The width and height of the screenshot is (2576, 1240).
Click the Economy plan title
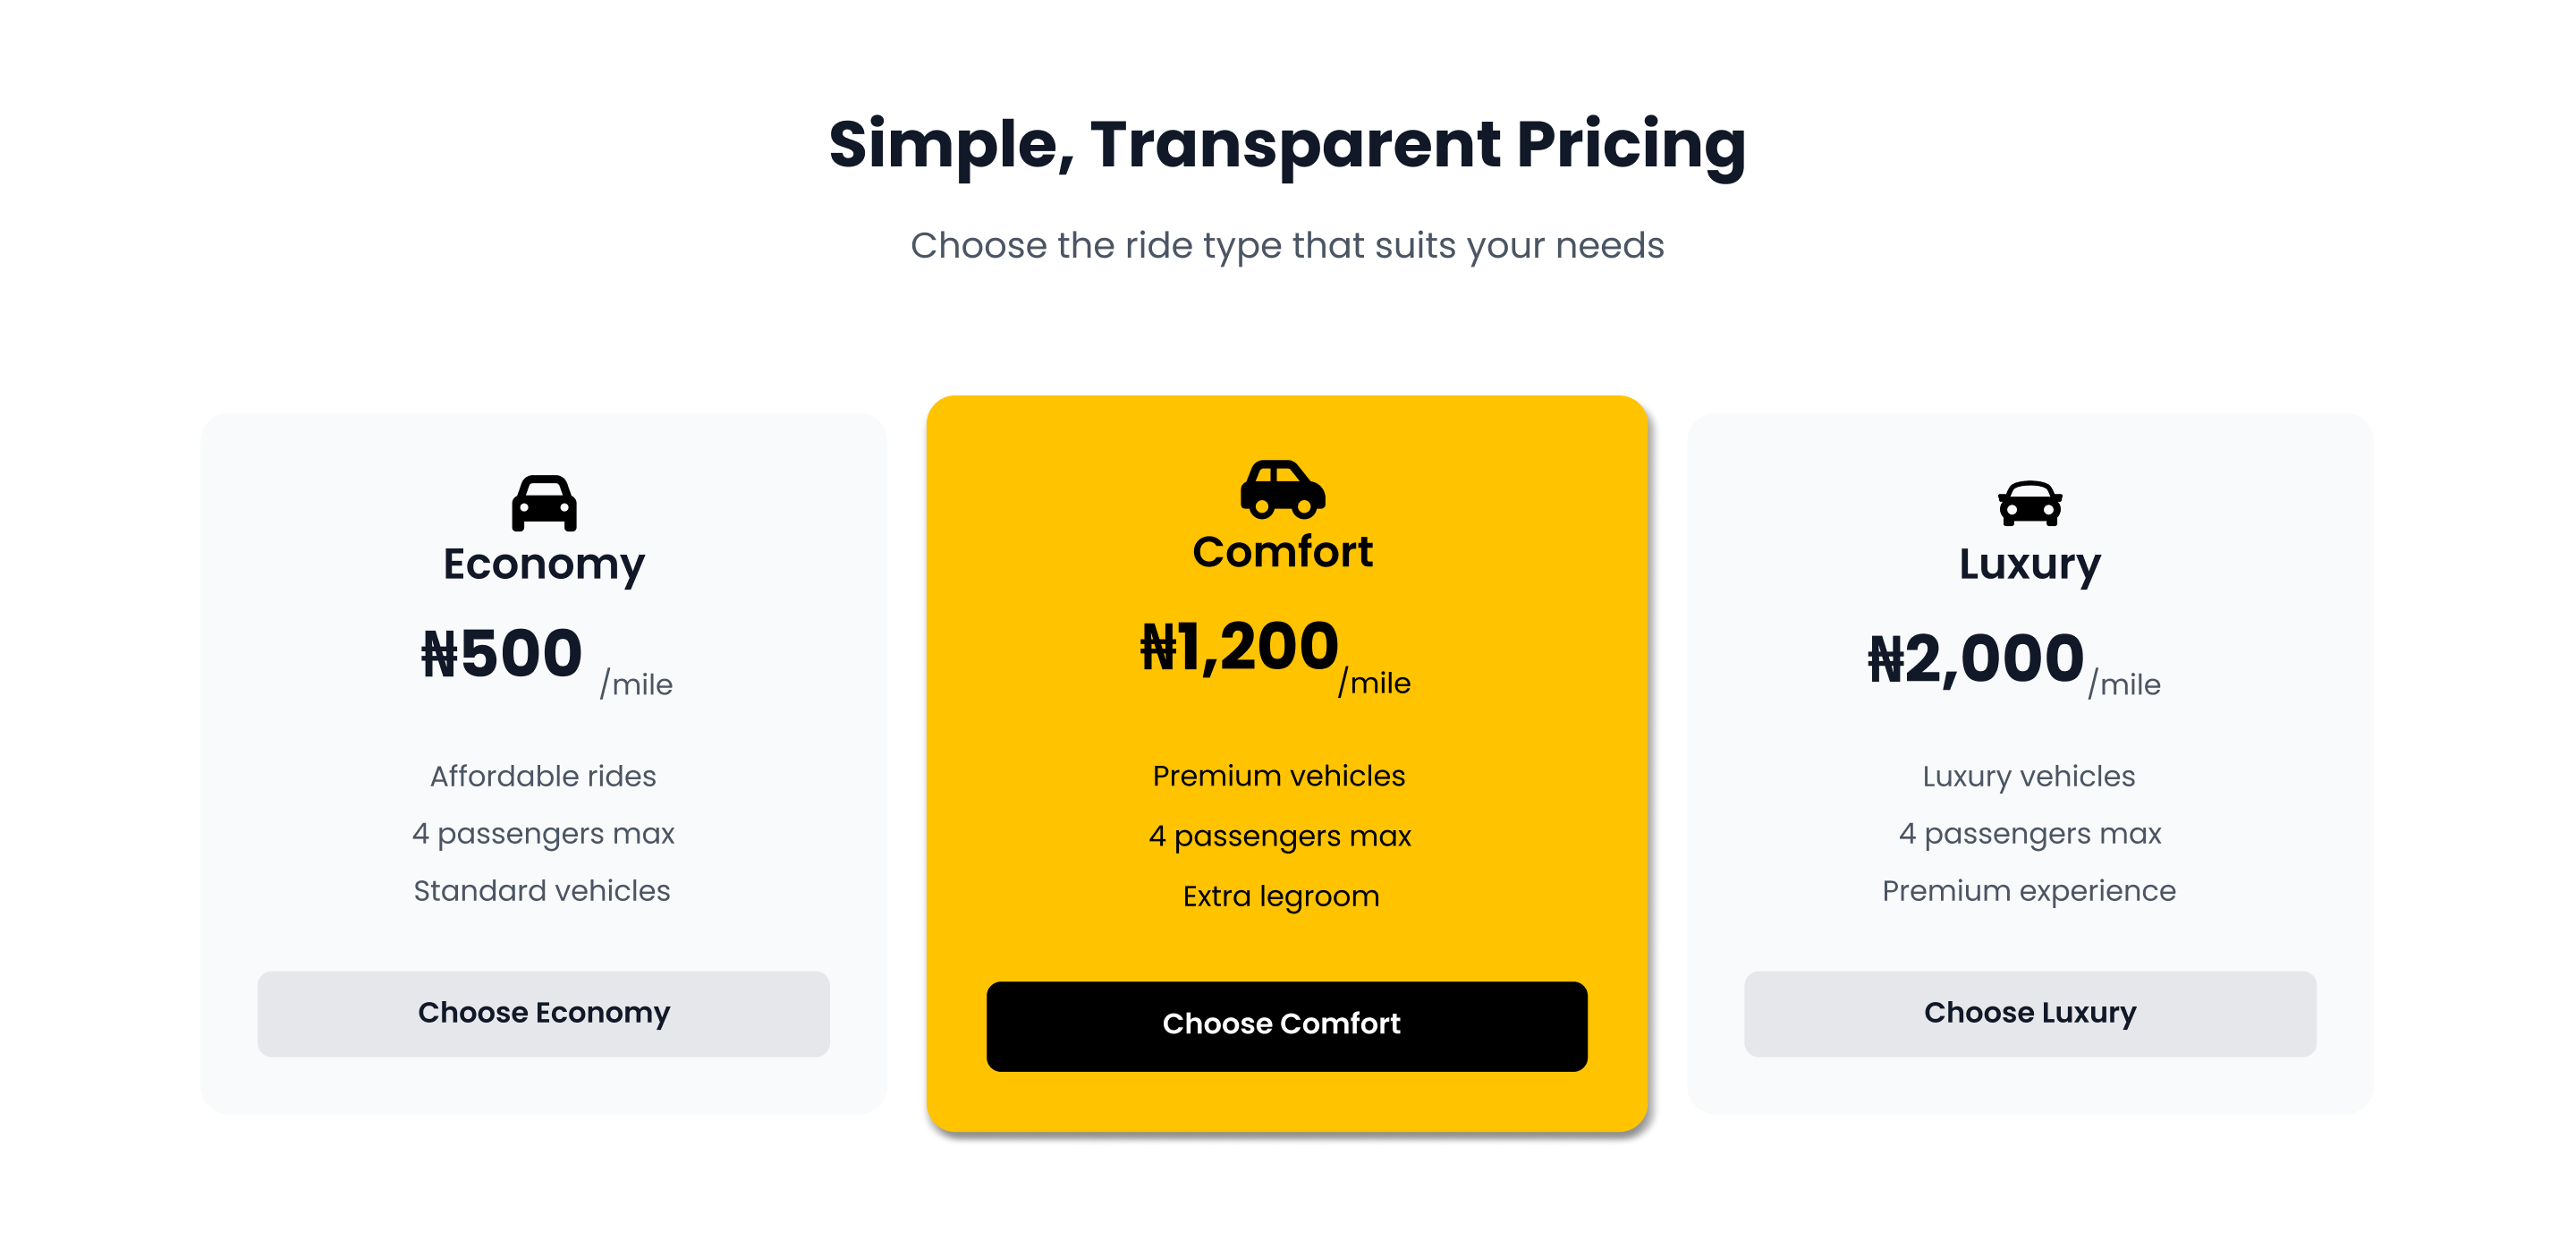pos(544,564)
